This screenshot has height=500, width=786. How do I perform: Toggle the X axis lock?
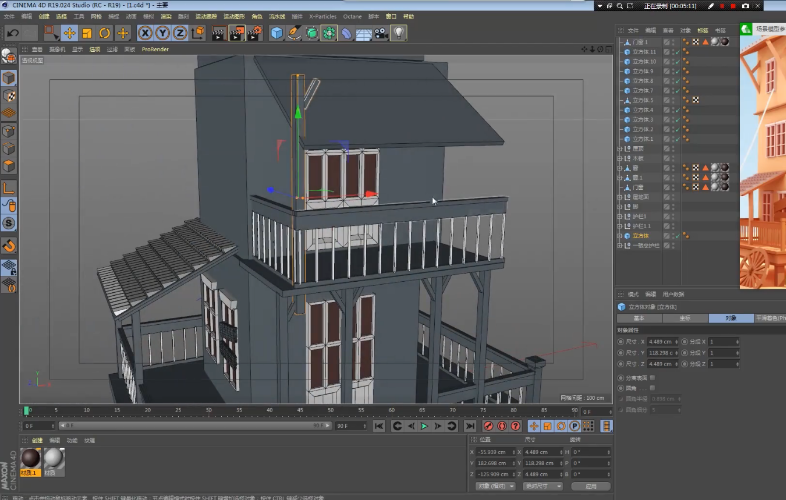pyautogui.click(x=145, y=33)
